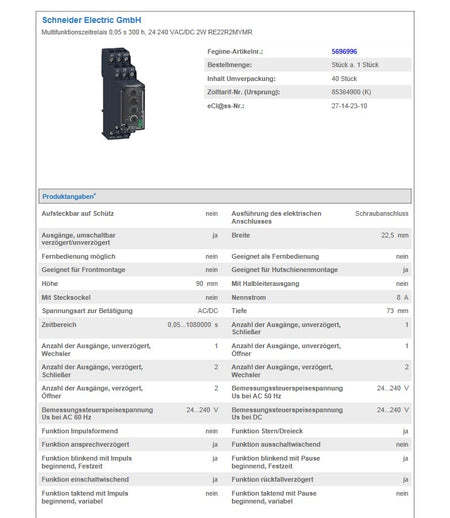
Task: Click 'Funktion taktend mit Pause beginnend' label
Action: point(274,497)
